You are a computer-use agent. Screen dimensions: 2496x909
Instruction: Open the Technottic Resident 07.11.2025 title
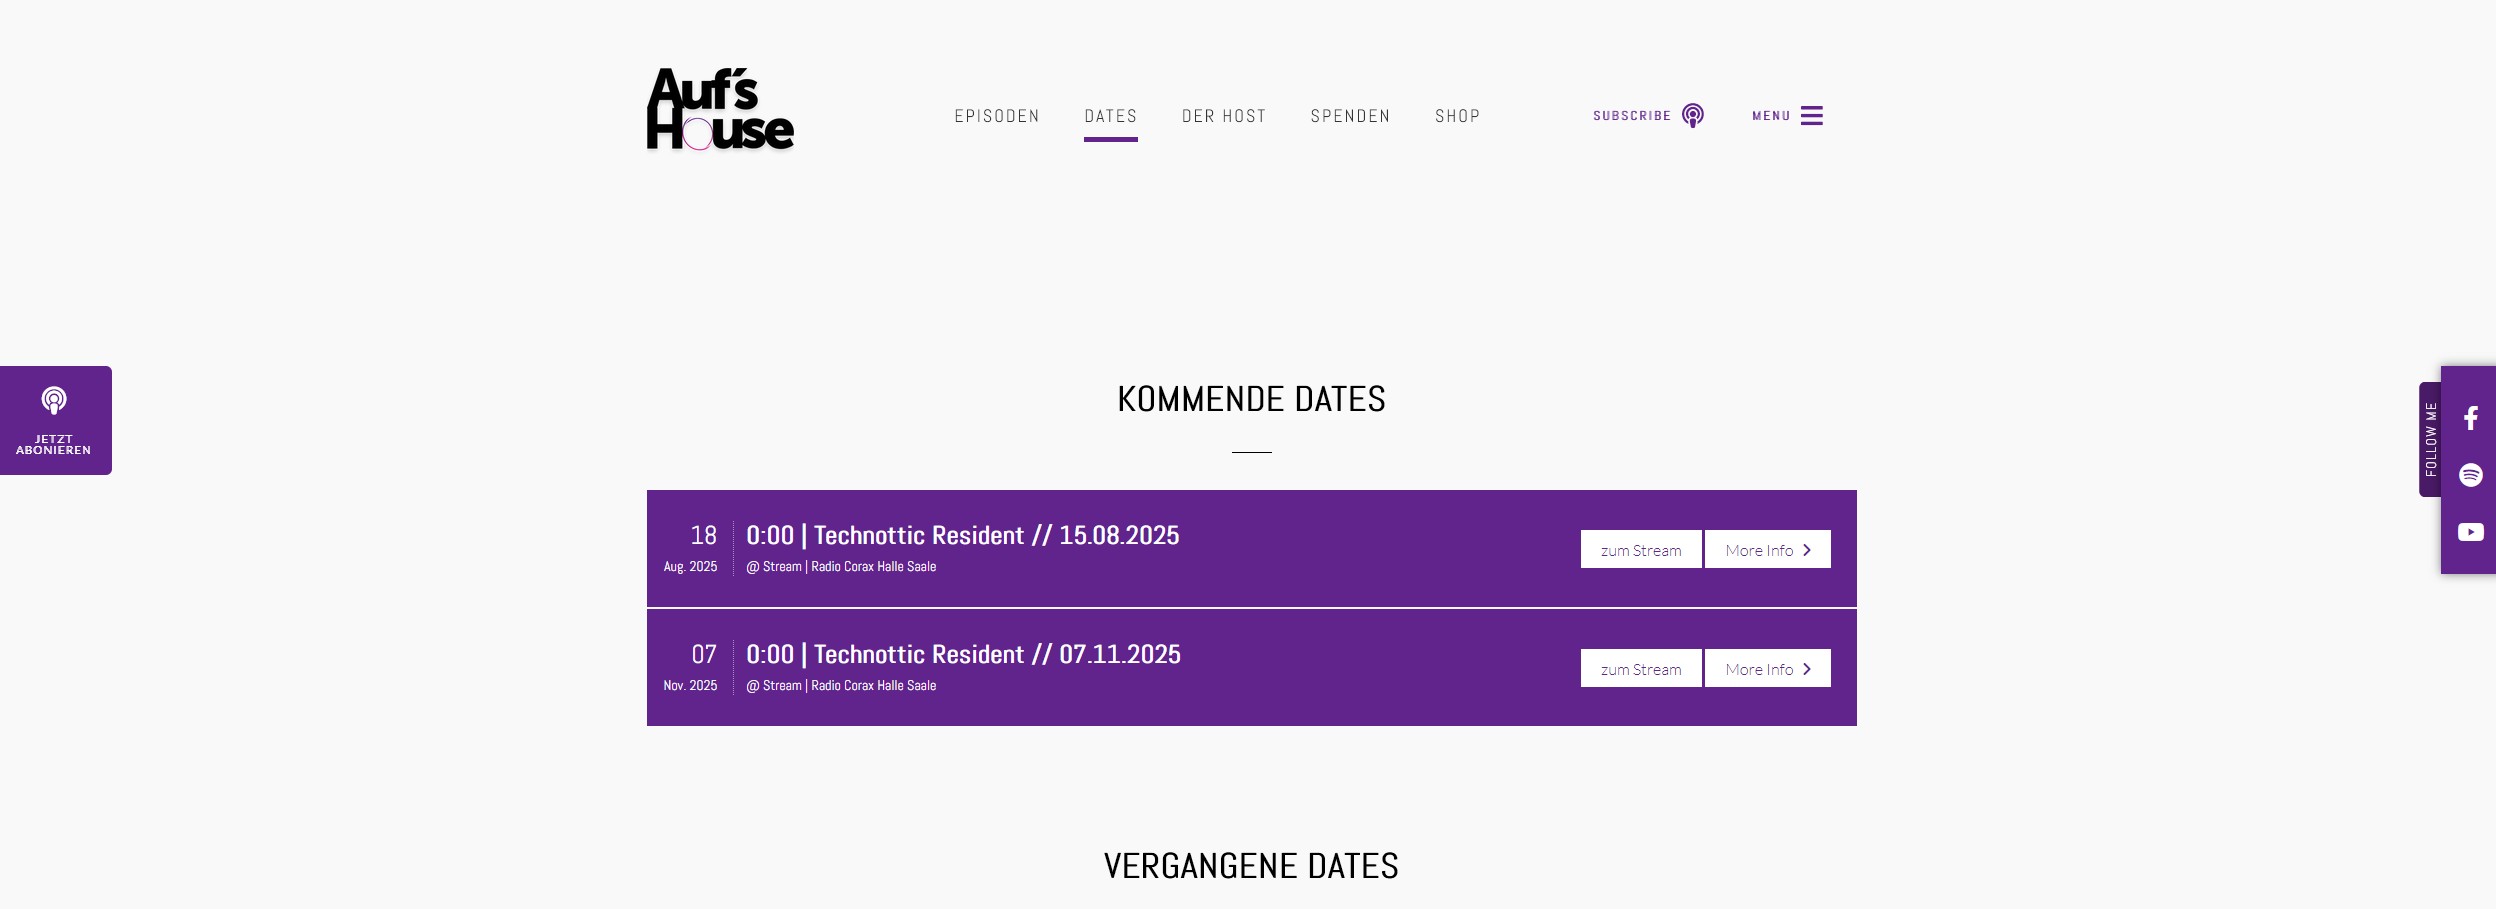(x=963, y=654)
